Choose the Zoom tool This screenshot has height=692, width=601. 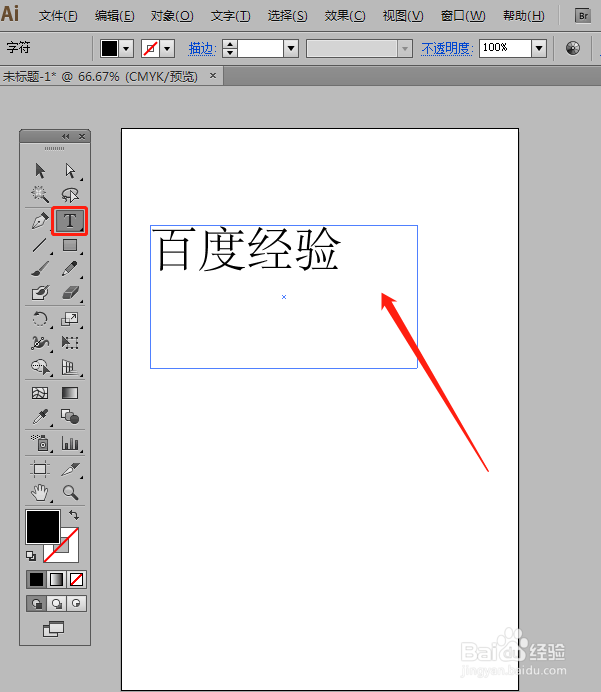[70, 493]
